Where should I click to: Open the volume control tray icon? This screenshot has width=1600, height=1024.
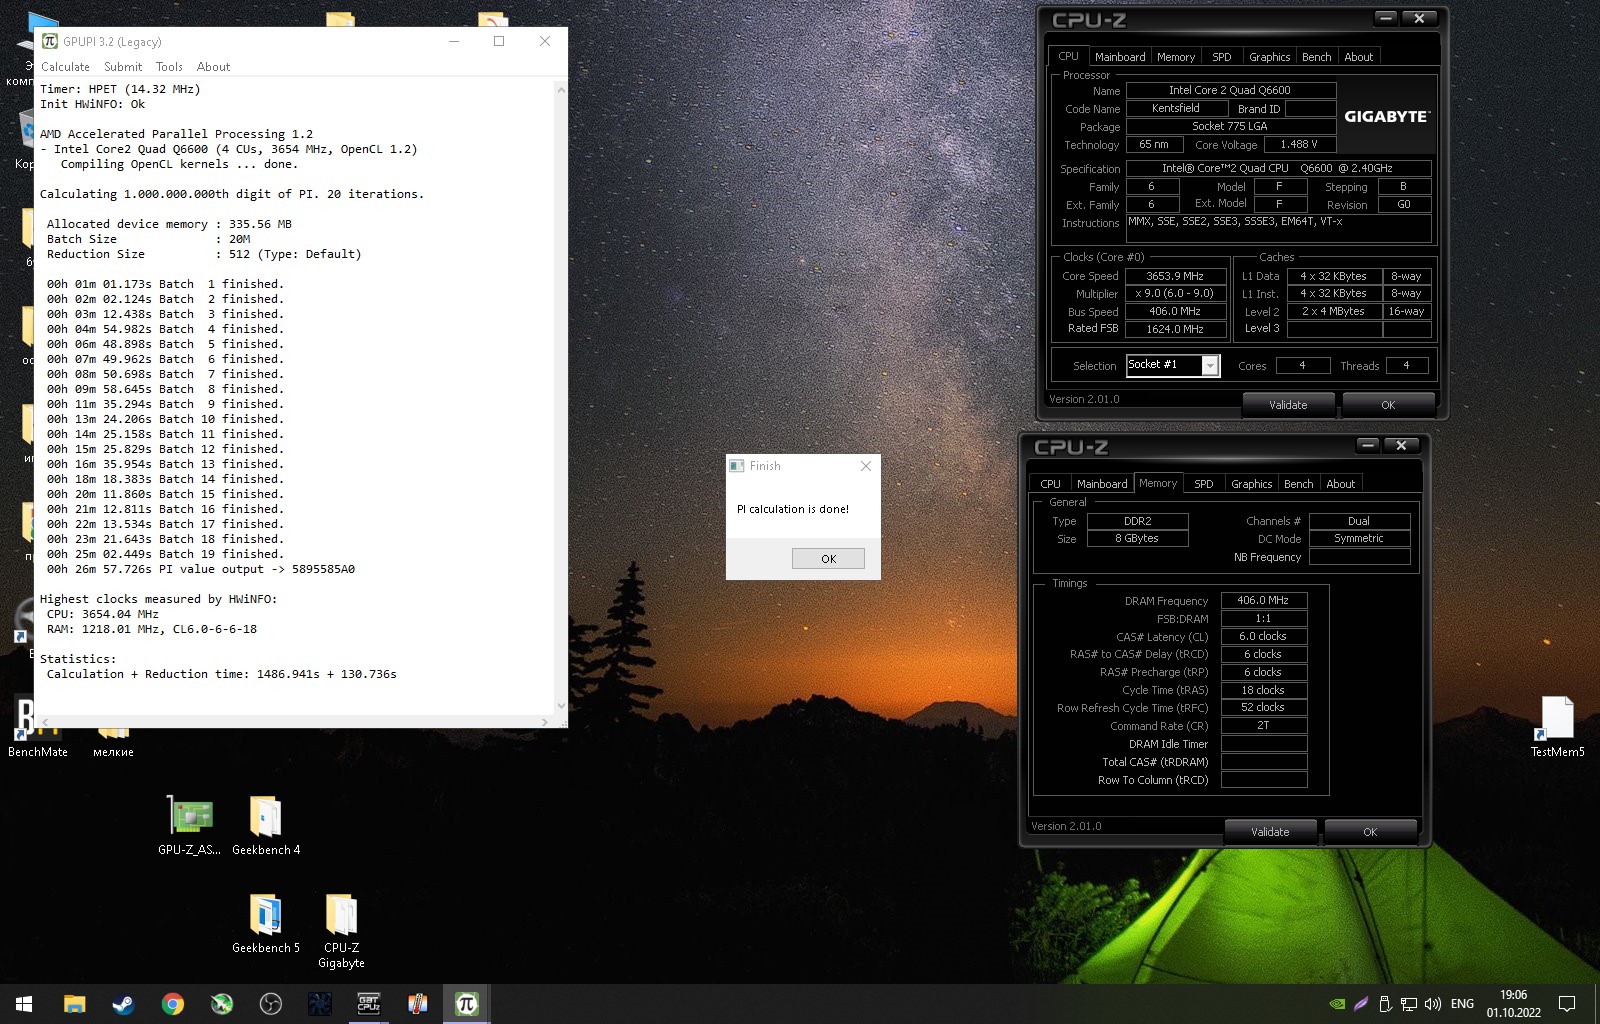pos(1432,1004)
